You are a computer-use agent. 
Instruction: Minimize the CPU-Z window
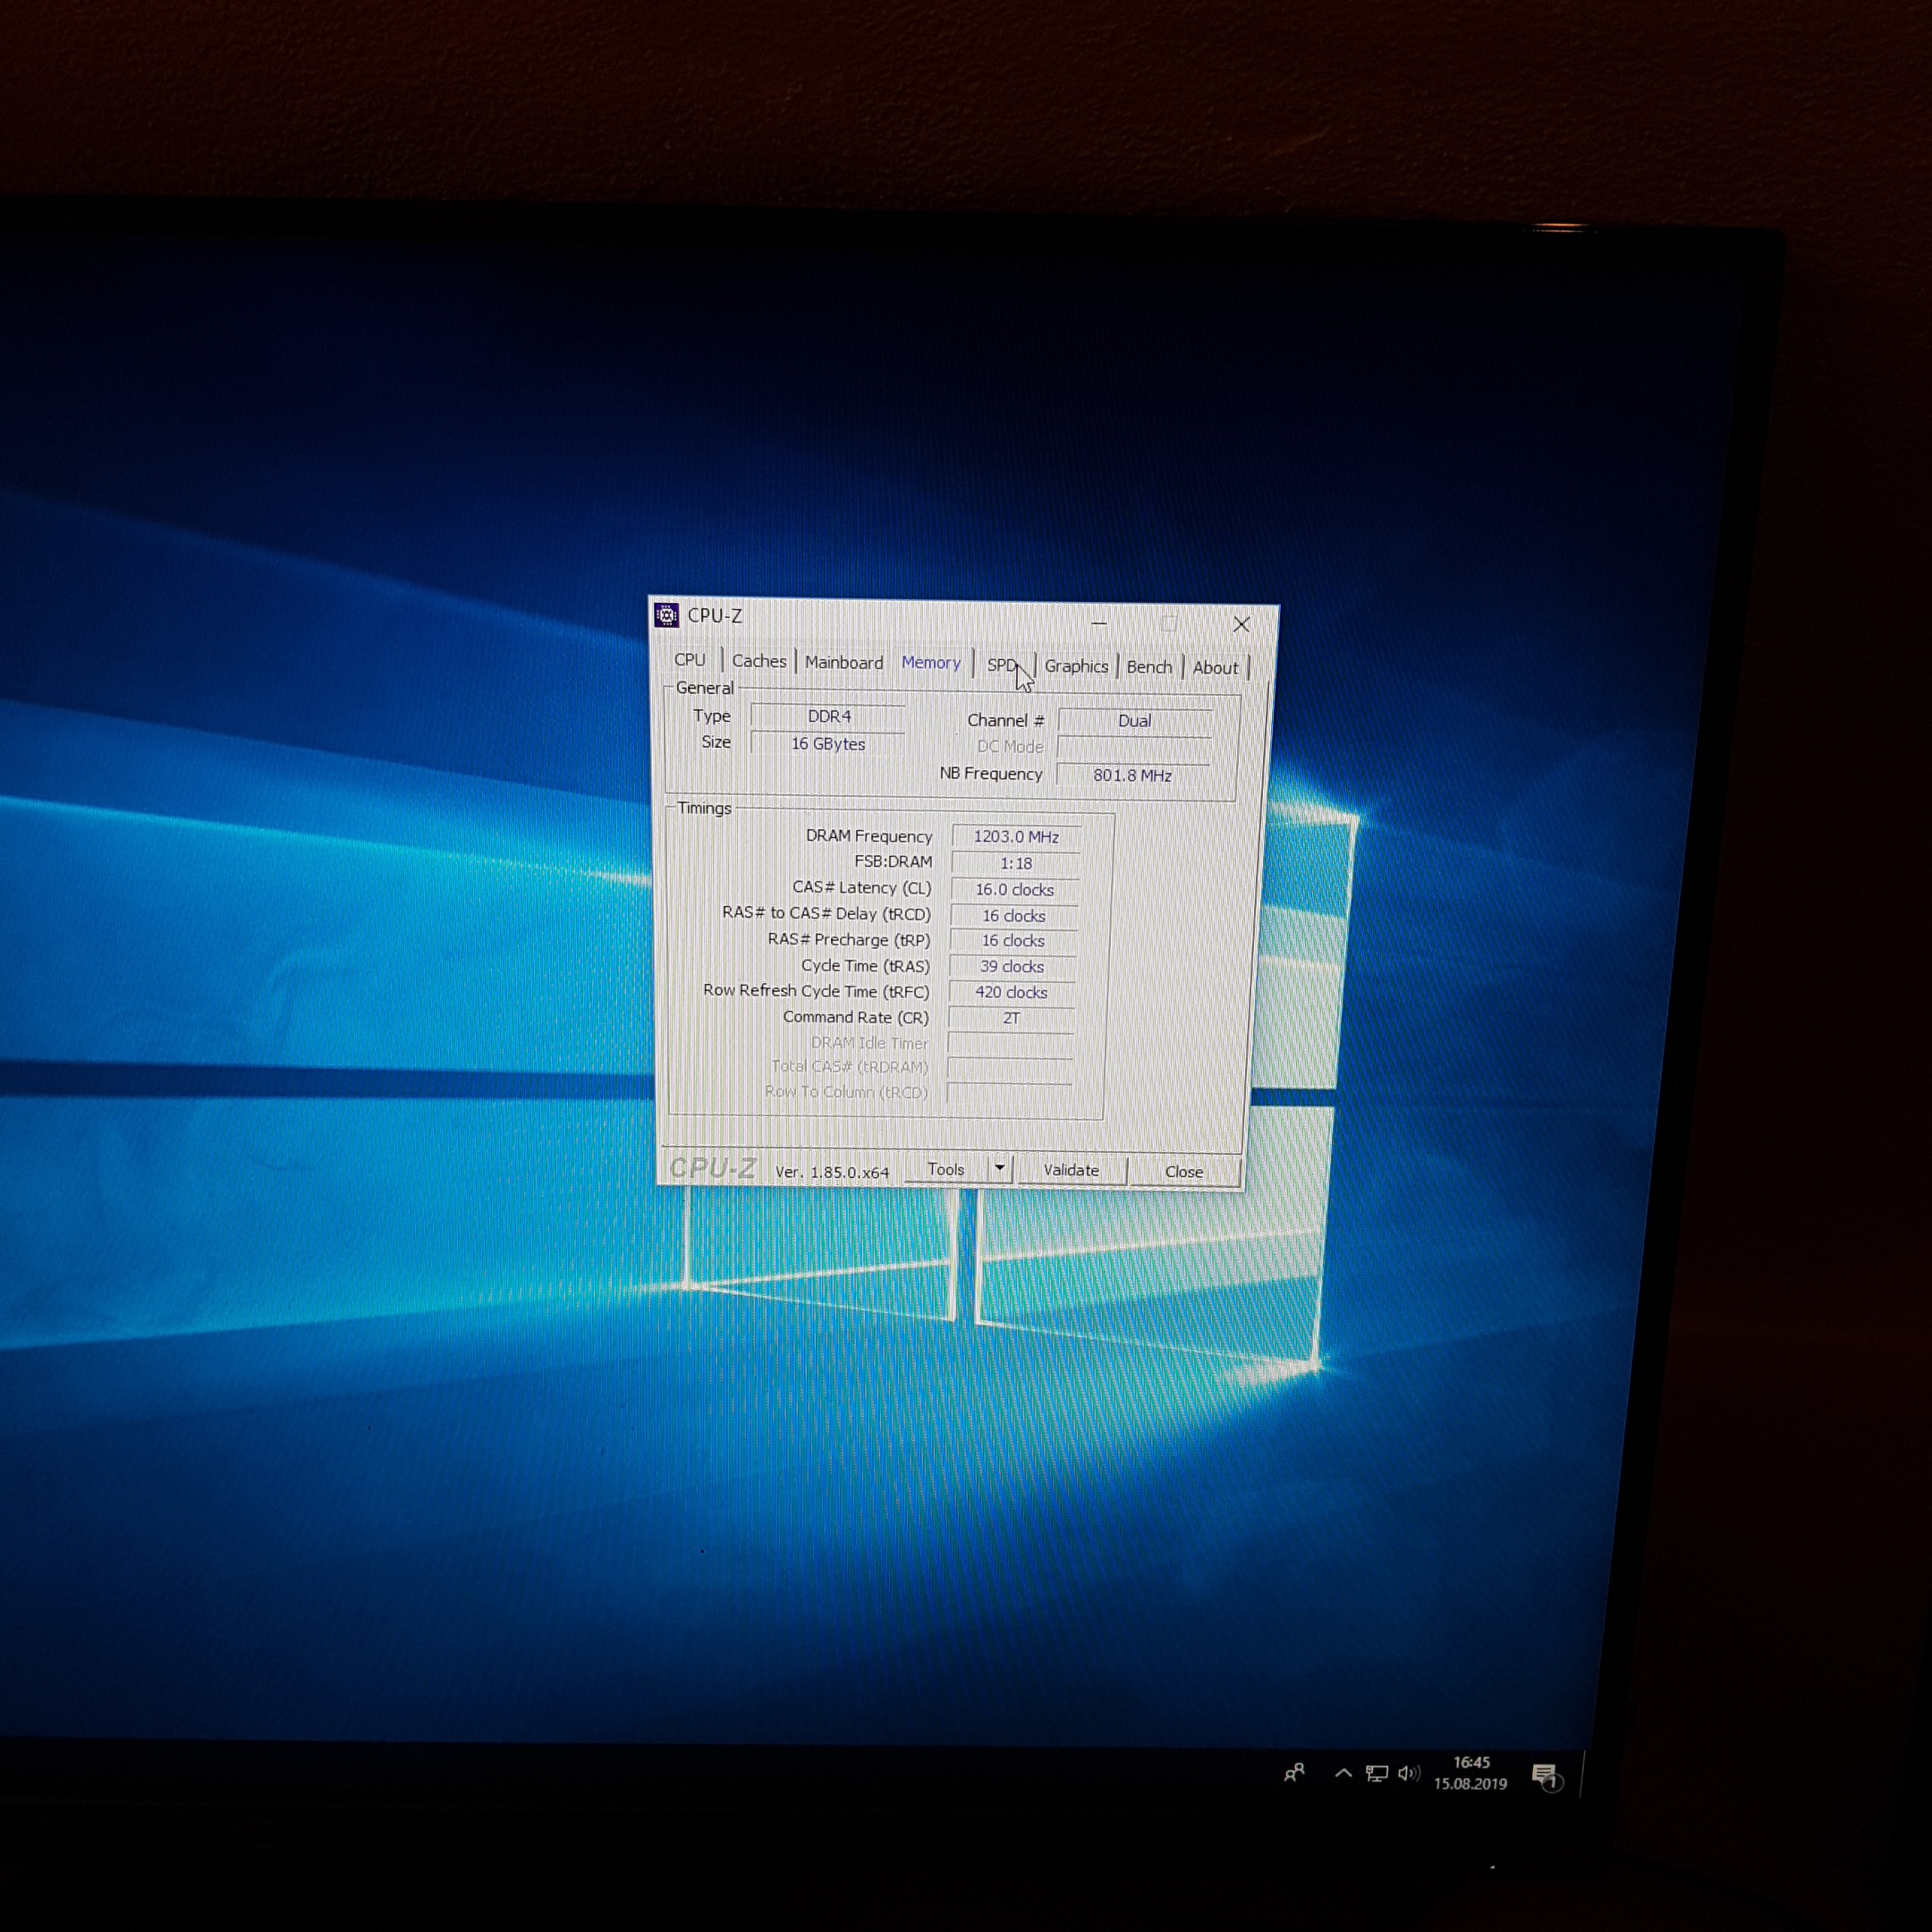pyautogui.click(x=1099, y=623)
